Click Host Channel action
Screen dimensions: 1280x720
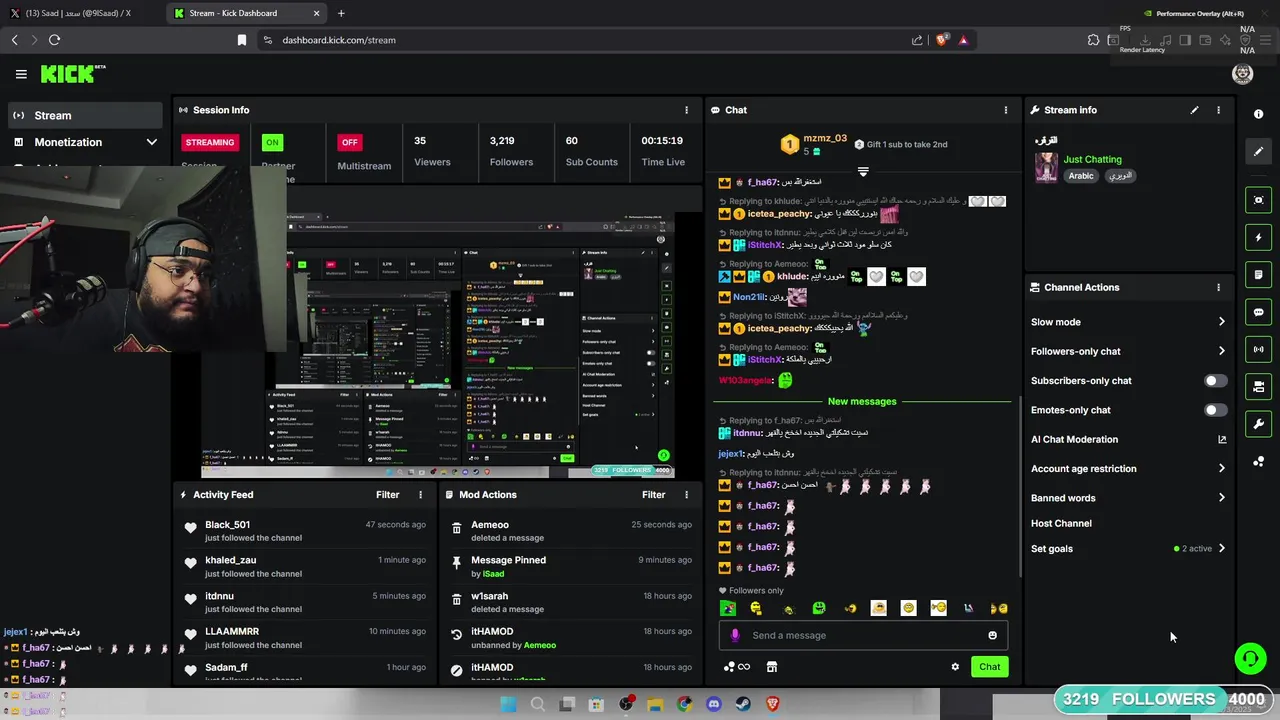(1061, 523)
